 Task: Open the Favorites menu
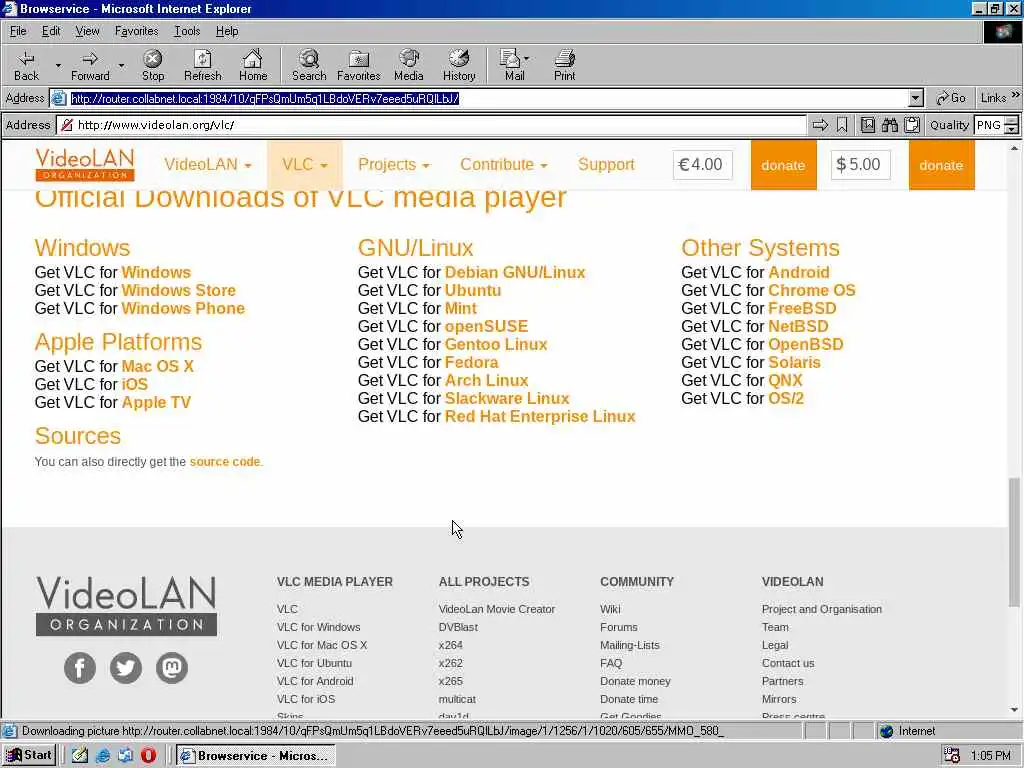pyautogui.click(x=136, y=31)
